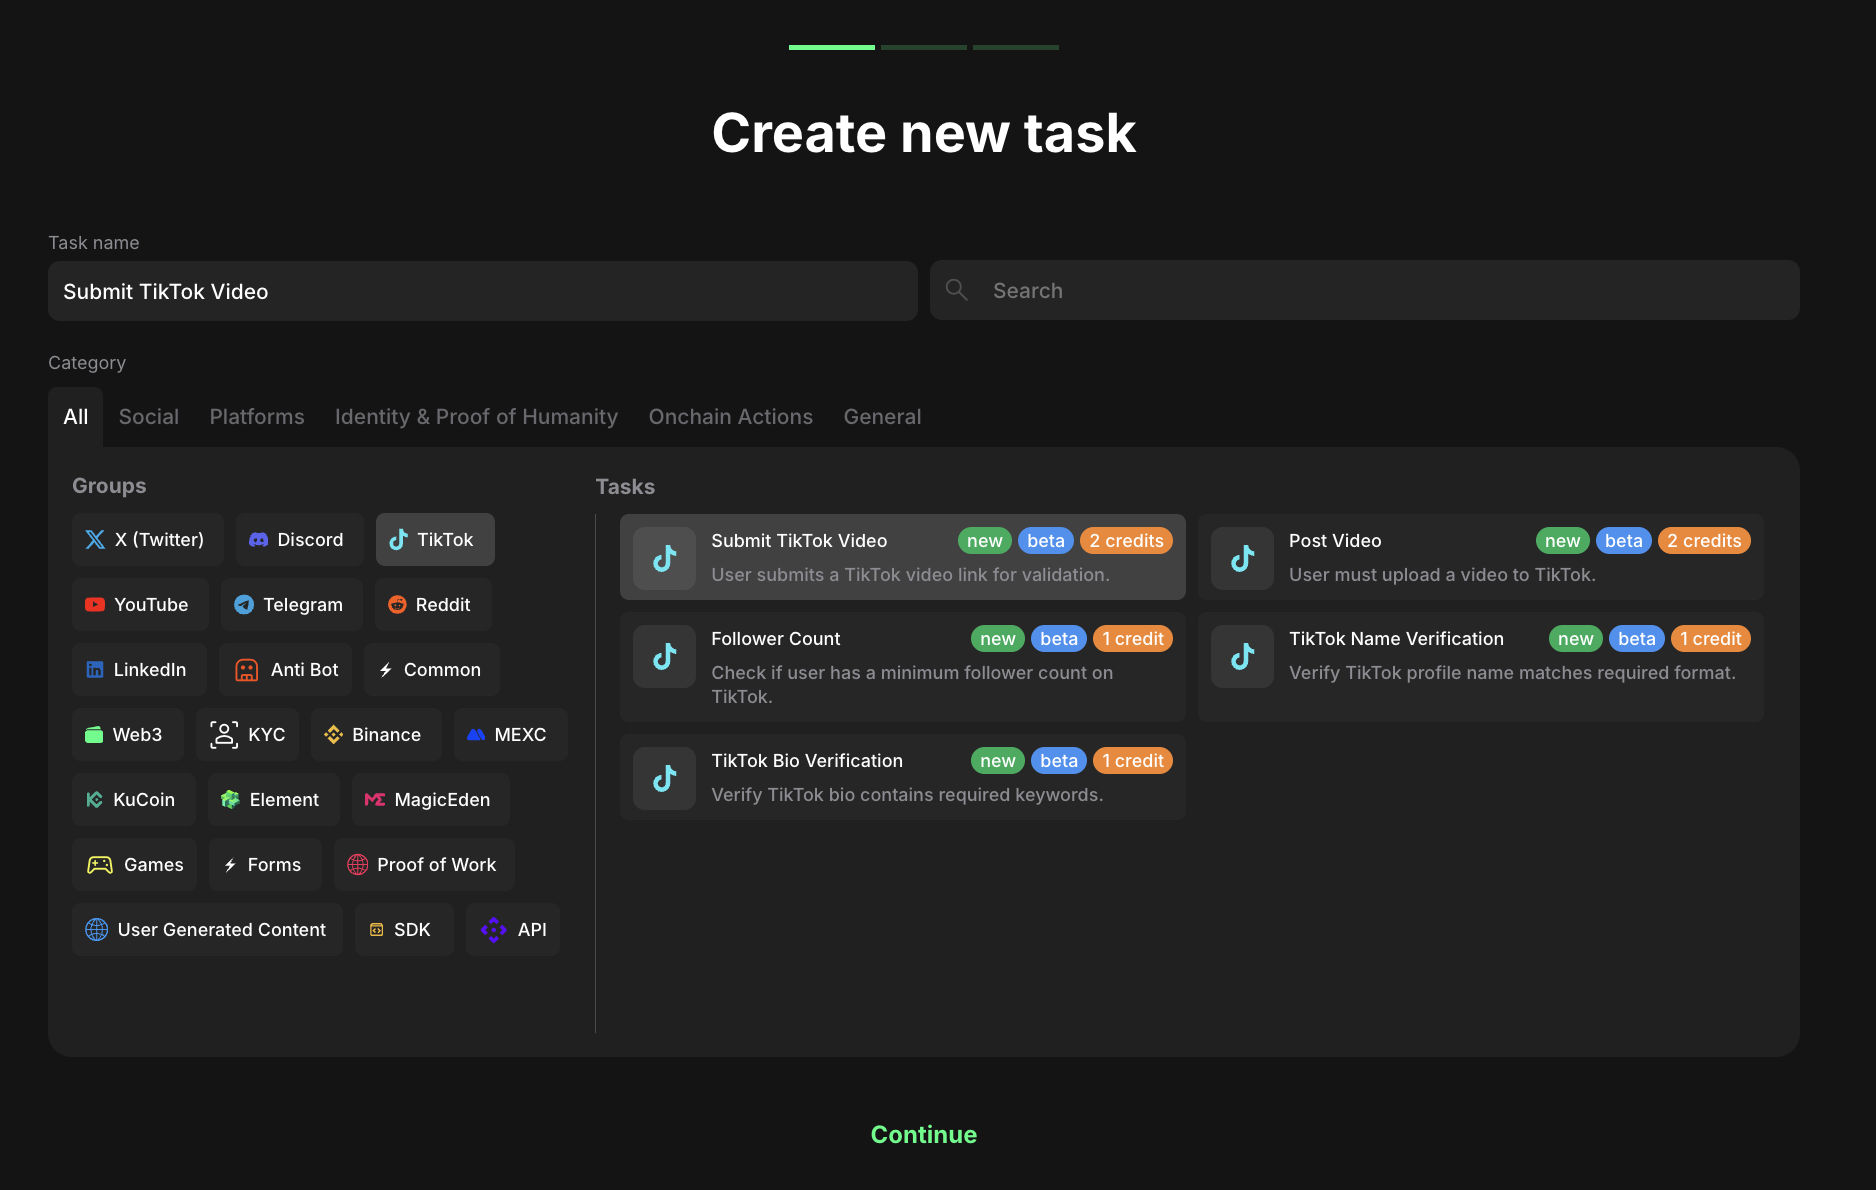Switch to the Platforms tab
Viewport: 1876px width, 1190px height.
click(257, 417)
